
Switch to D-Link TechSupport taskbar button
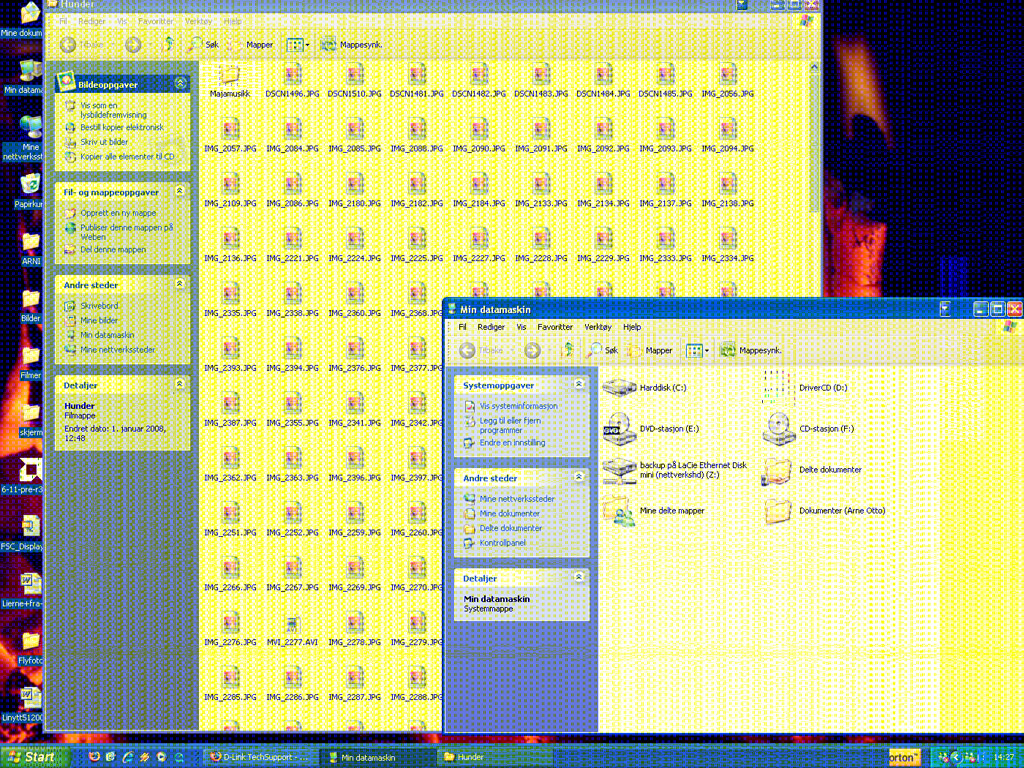pos(259,758)
